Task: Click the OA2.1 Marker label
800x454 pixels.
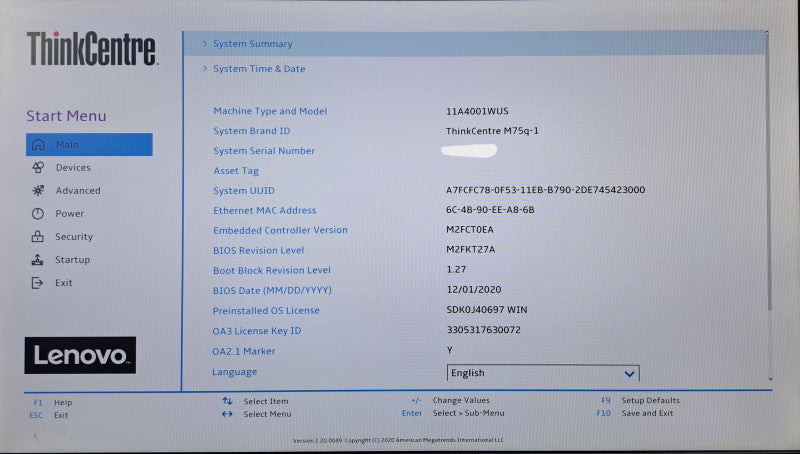Action: pos(244,351)
